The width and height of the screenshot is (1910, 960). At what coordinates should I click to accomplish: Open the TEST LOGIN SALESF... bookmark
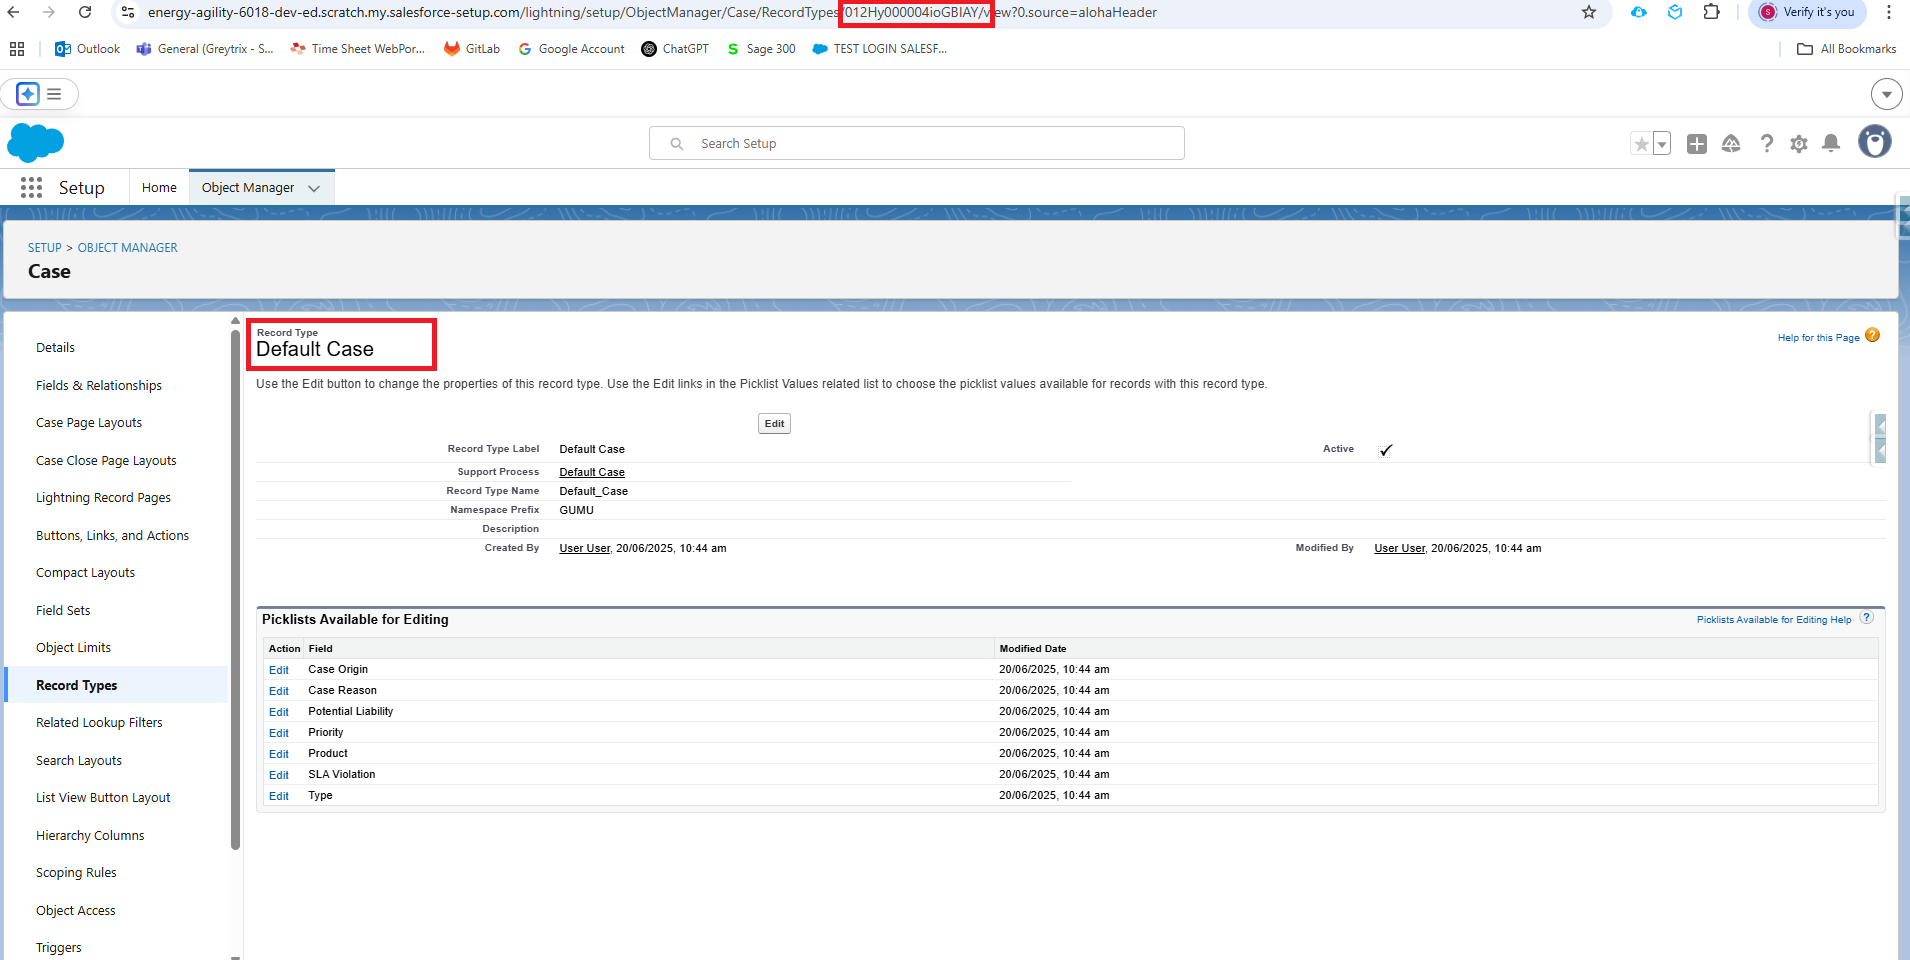click(x=880, y=49)
